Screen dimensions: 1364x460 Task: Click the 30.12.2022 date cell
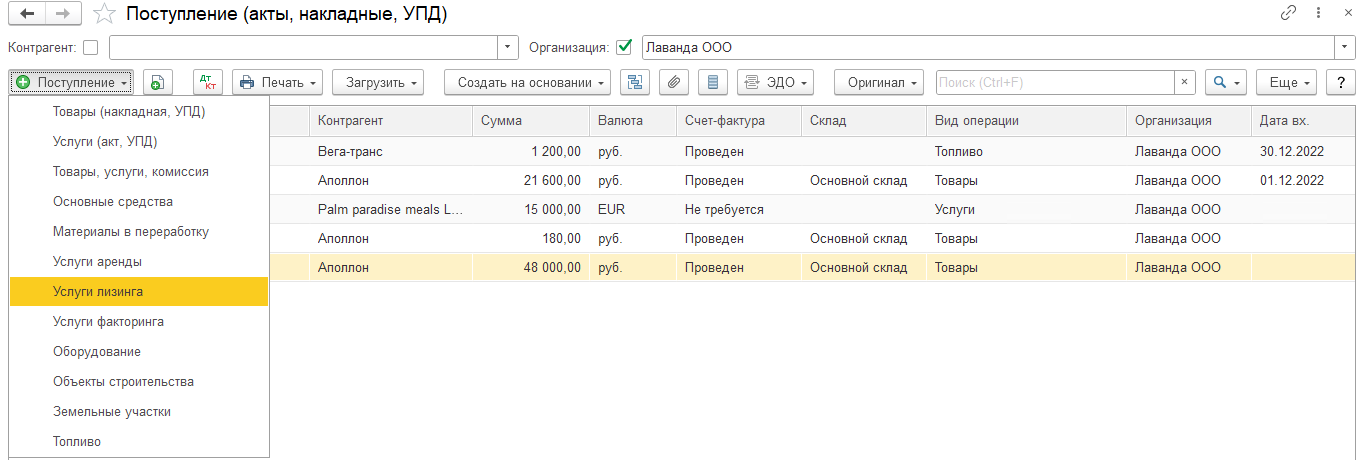point(1304,152)
